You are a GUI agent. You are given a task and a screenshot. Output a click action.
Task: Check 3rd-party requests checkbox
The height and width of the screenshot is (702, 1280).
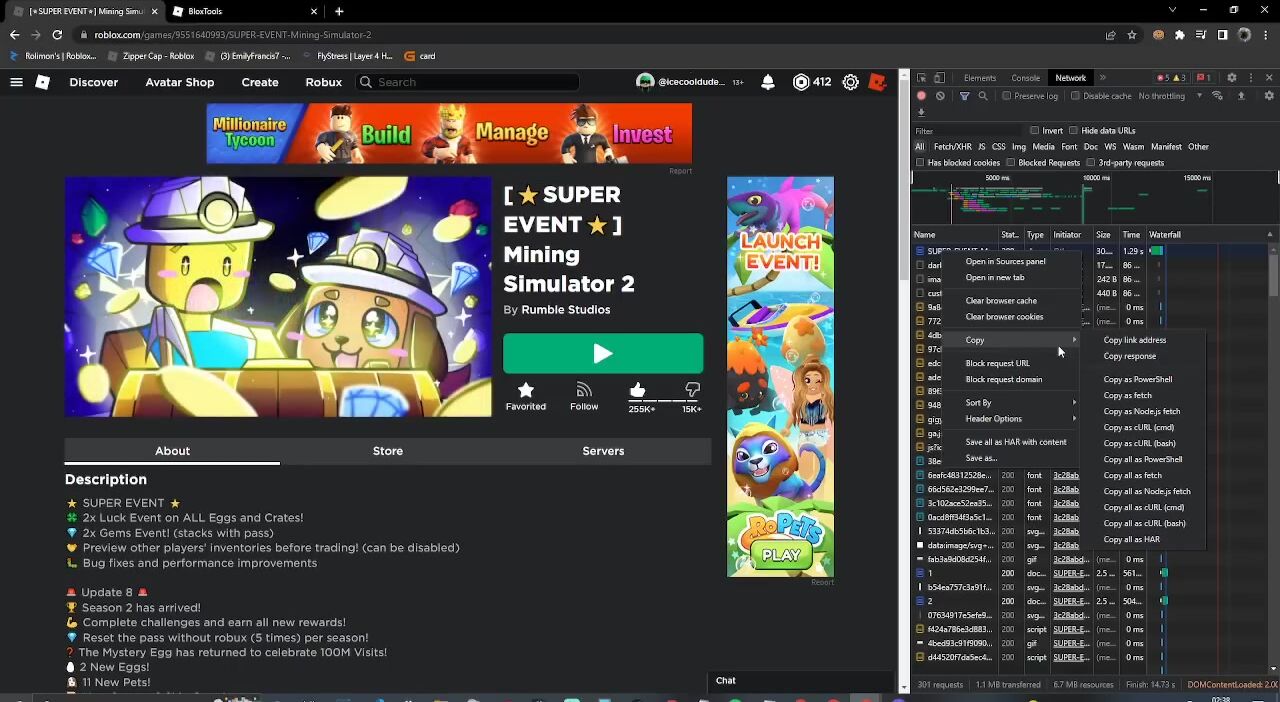1091,162
